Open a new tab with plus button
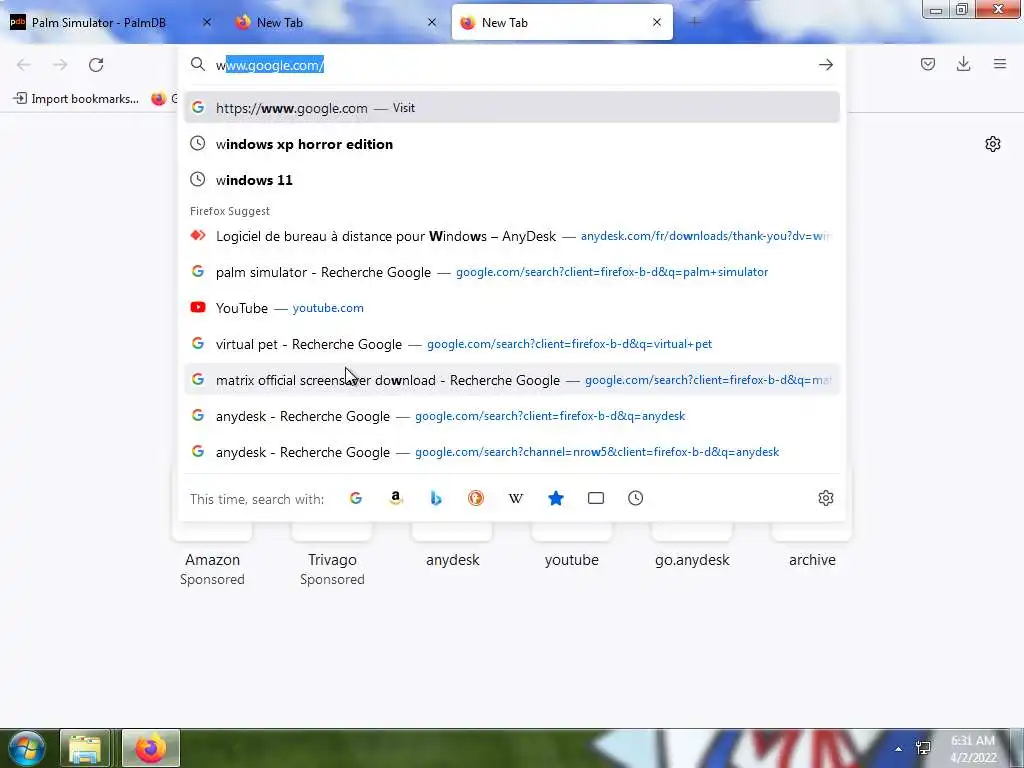This screenshot has width=1024, height=768. 694,22
